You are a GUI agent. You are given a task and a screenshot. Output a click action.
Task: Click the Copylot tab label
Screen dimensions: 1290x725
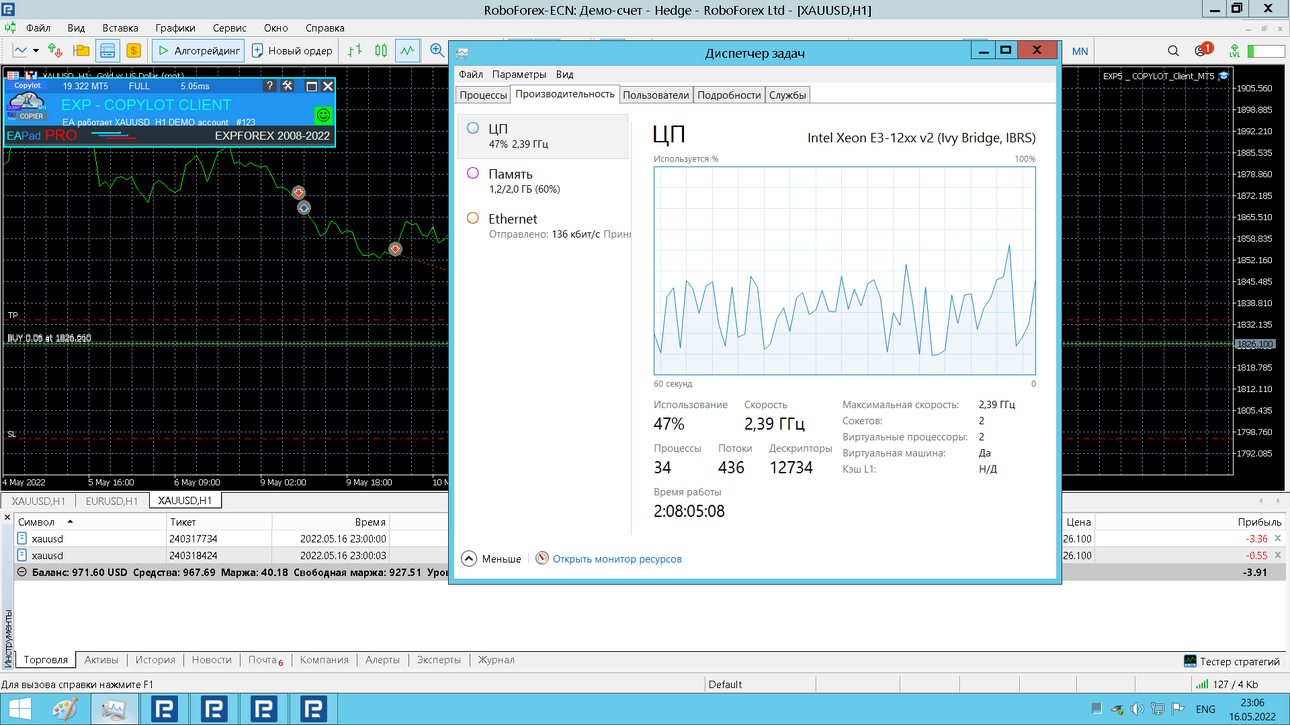pos(27,86)
